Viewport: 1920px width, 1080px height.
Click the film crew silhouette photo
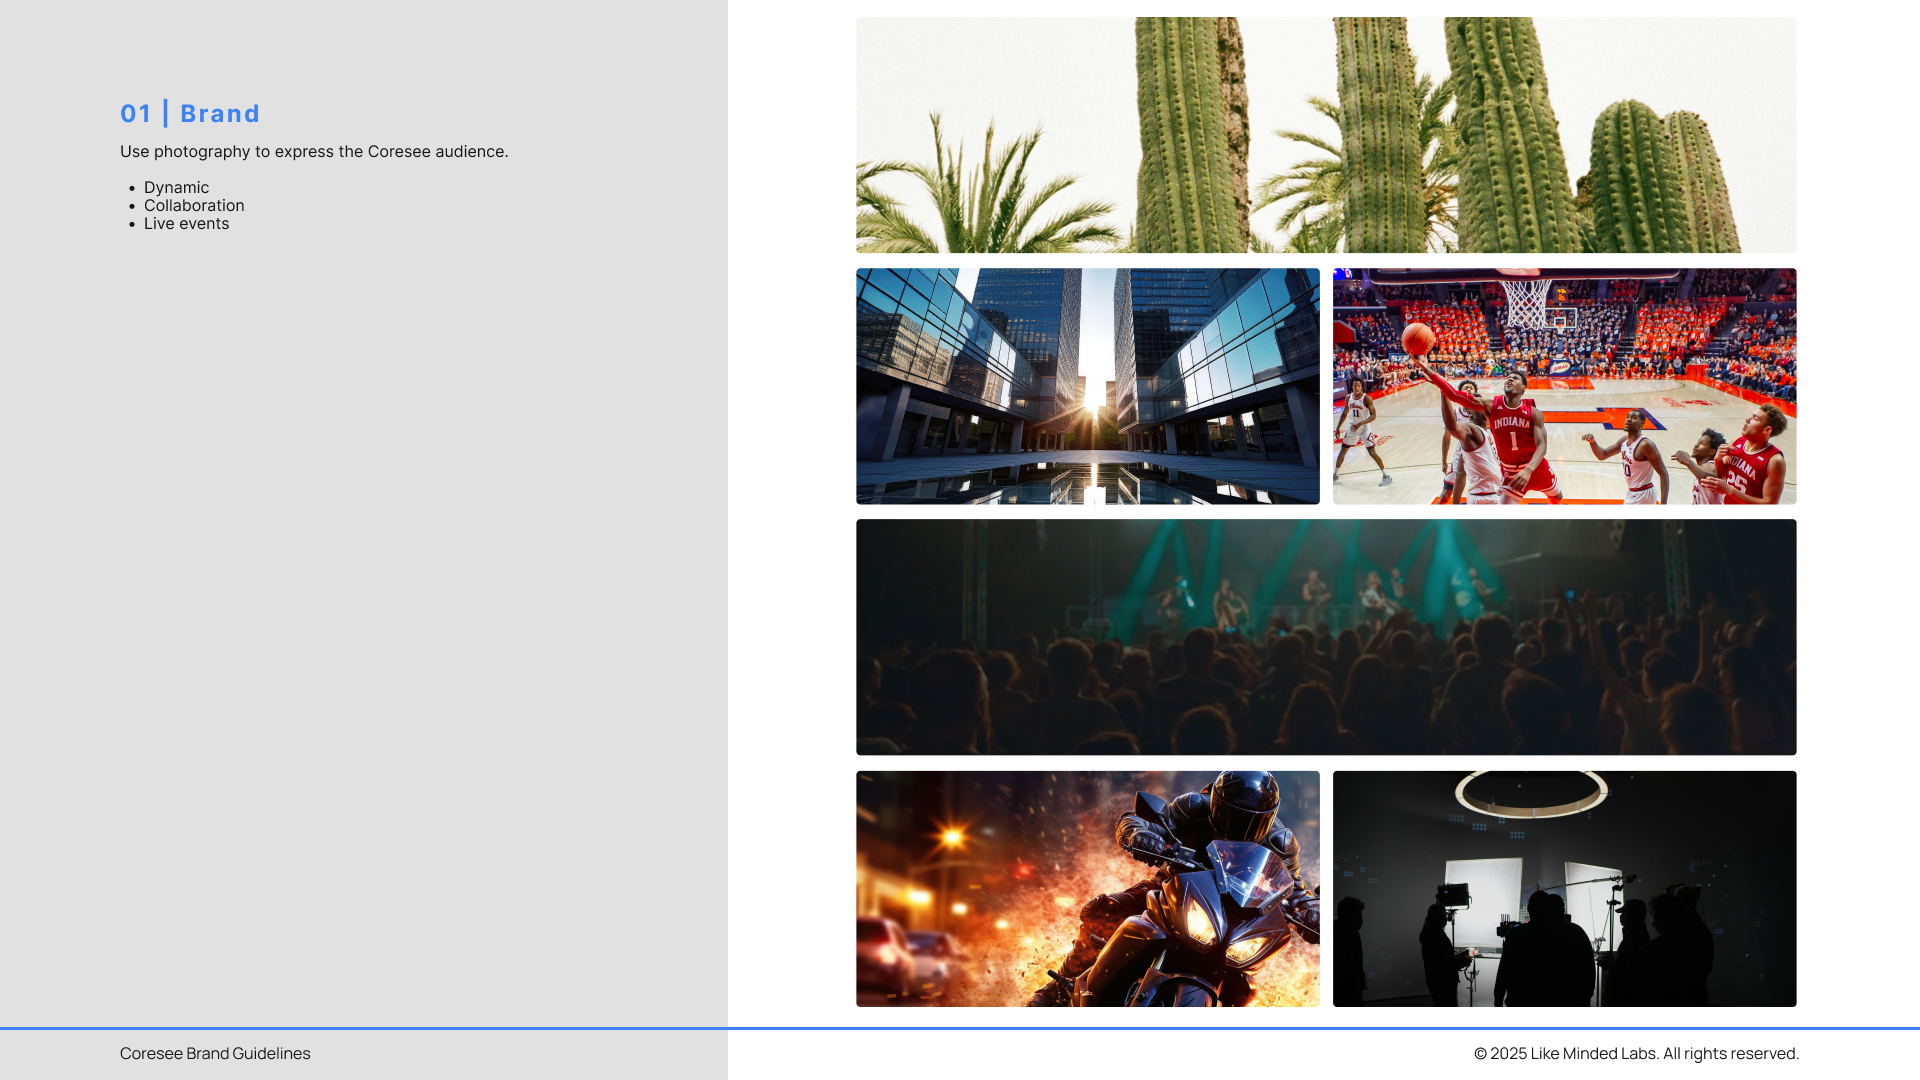1564,888
